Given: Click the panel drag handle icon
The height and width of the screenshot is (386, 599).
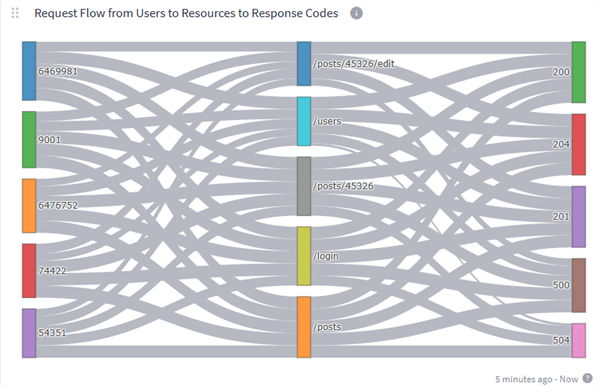Looking at the screenshot, I should (x=15, y=13).
